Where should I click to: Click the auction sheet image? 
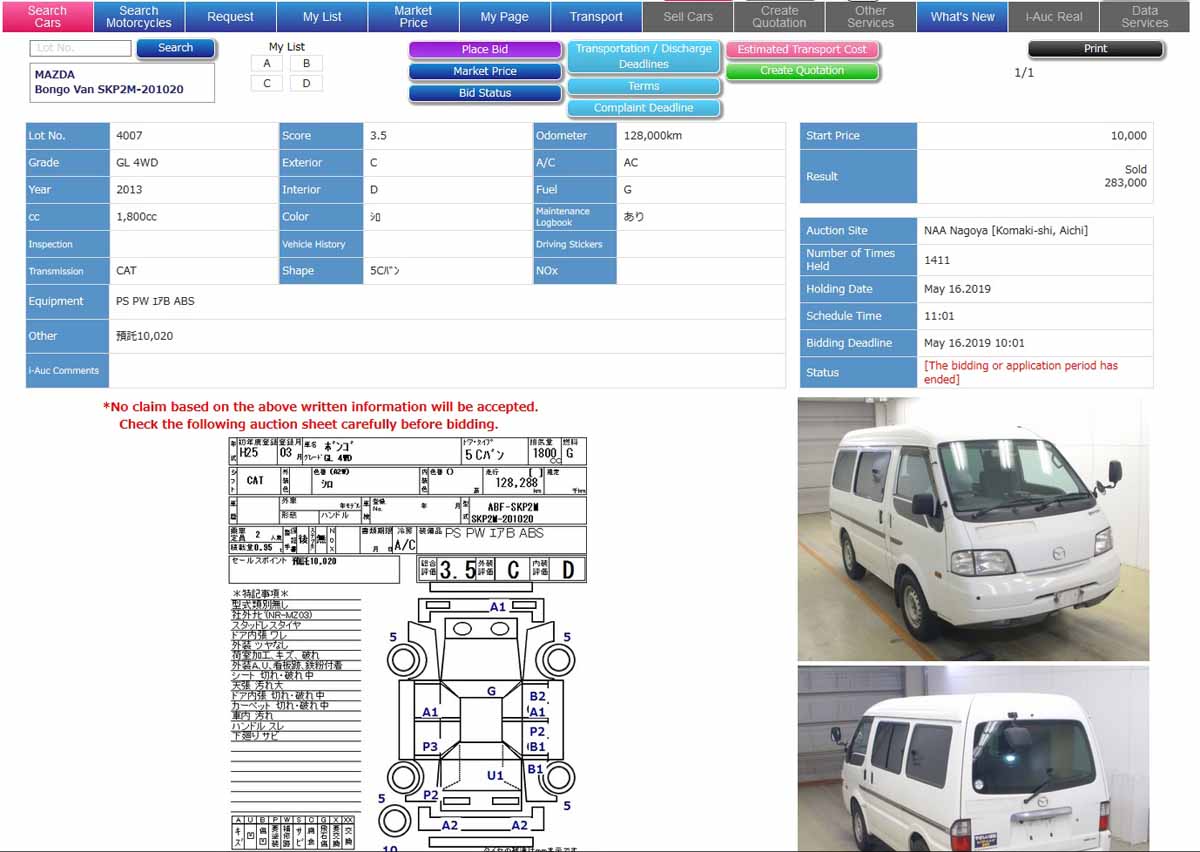click(x=408, y=643)
